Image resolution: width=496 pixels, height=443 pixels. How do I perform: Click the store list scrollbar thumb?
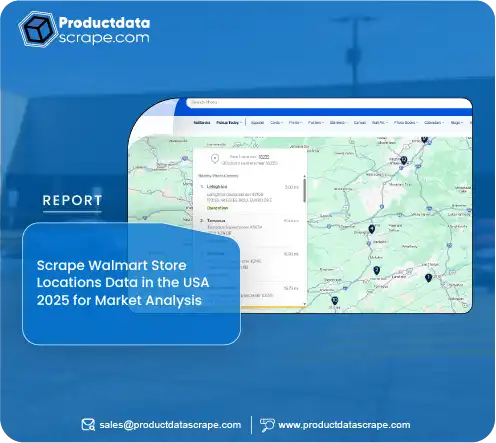[x=304, y=190]
